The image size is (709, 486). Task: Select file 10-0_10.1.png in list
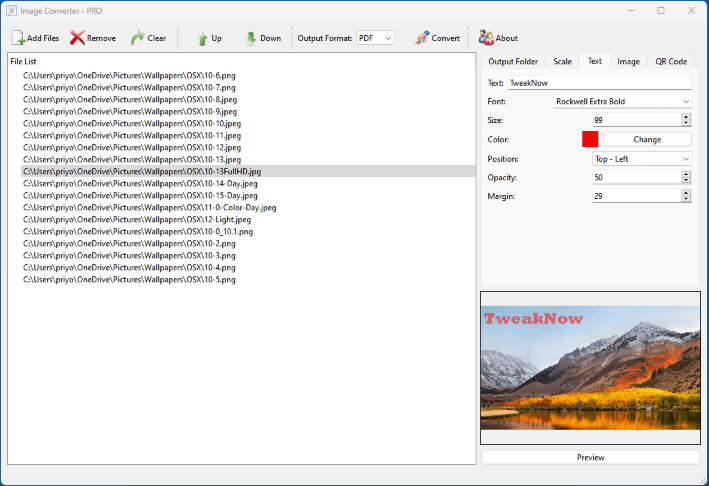(138, 231)
